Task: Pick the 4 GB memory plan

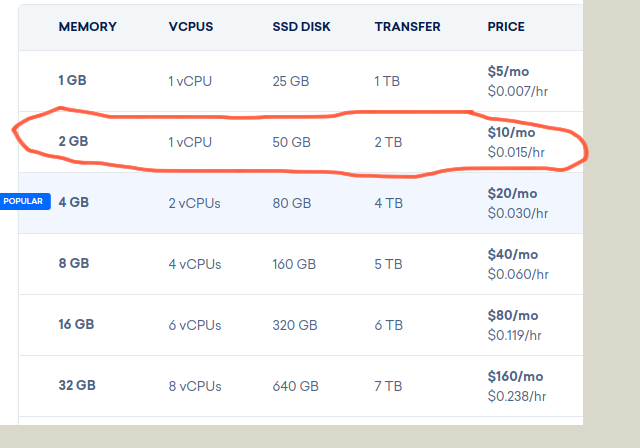Action: [74, 202]
